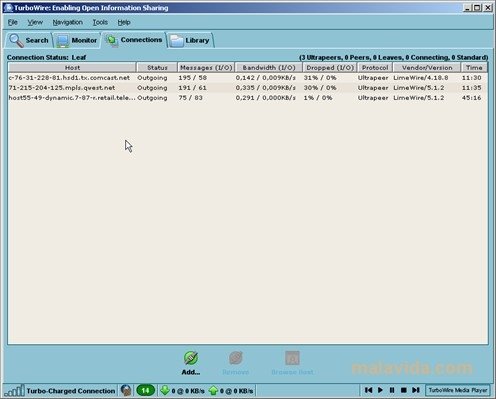Switch to the Library tab
496x399 pixels.
[x=190, y=40]
